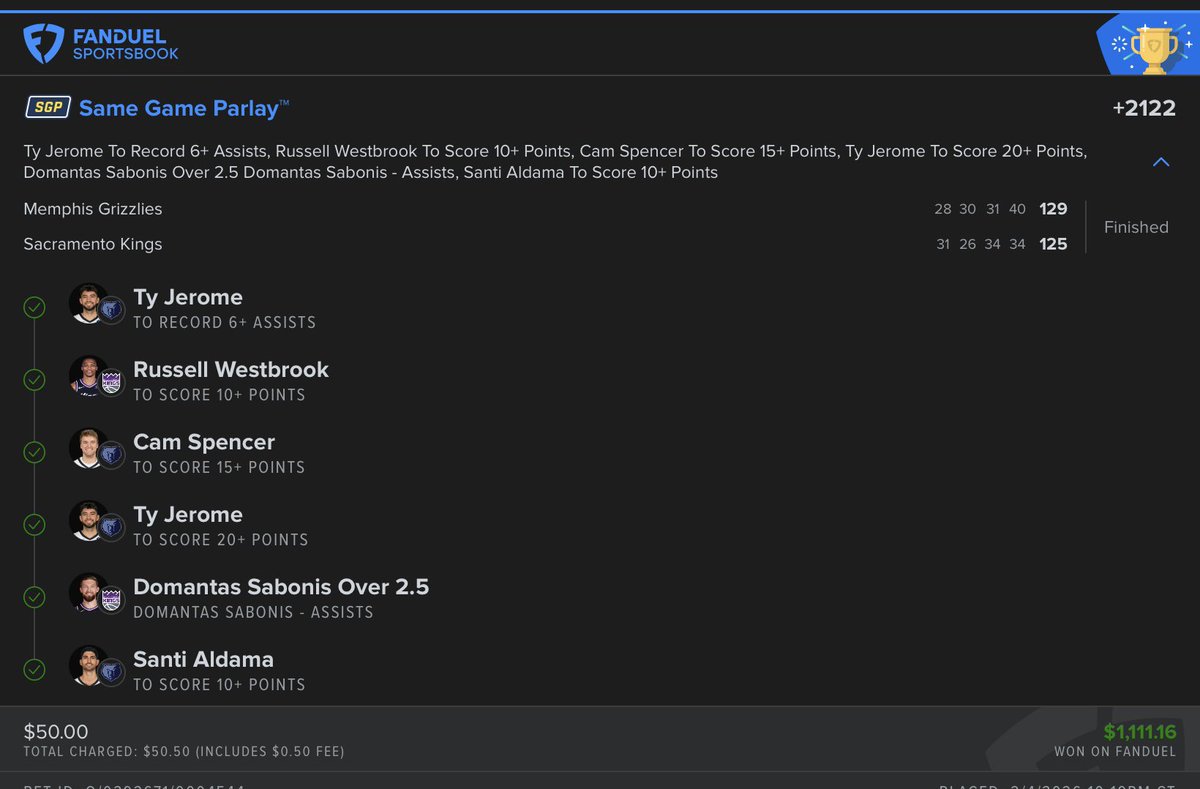Click Domantas Sabonis's player photo
Viewport: 1200px width, 789px height.
pyautogui.click(x=89, y=592)
